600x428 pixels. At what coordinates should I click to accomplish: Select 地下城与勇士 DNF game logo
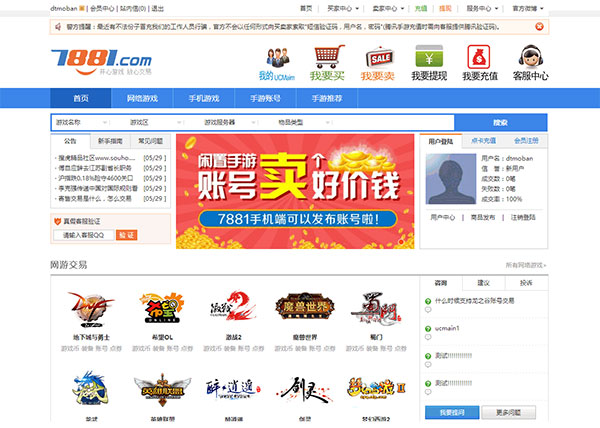[x=91, y=309]
